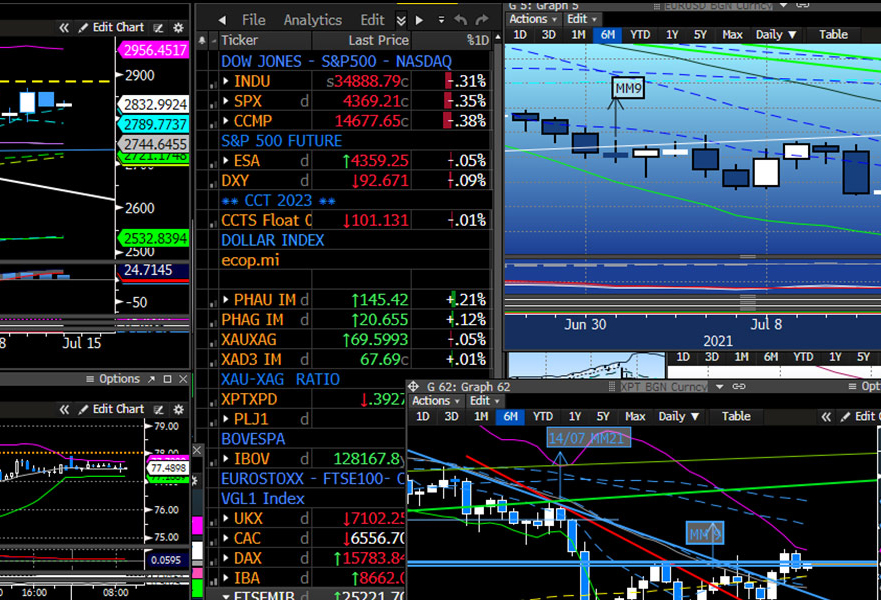Open the worksheet File menu
This screenshot has width=881, height=600.
253,20
